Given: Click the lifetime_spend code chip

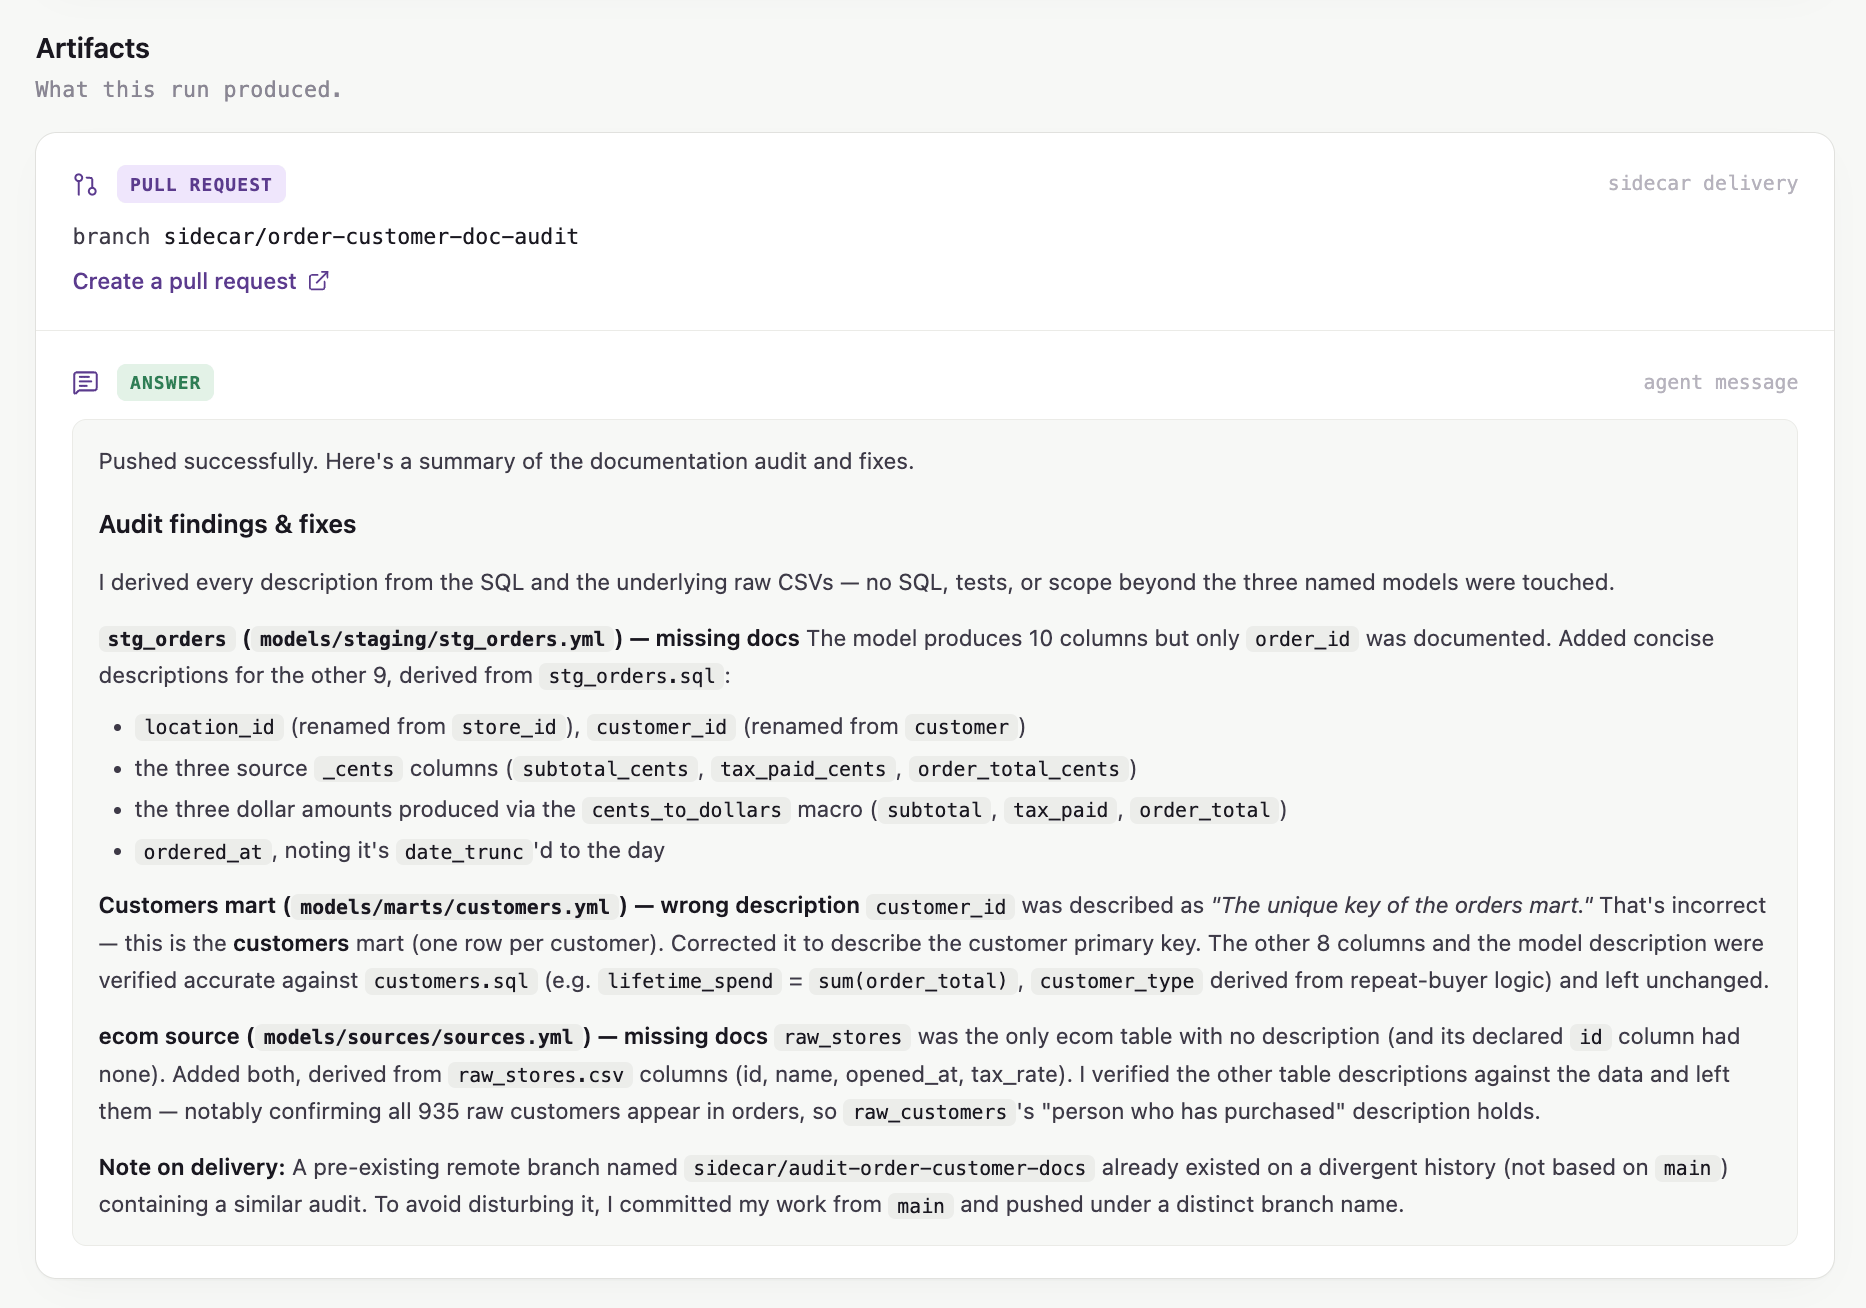Looking at the screenshot, I should tap(690, 981).
